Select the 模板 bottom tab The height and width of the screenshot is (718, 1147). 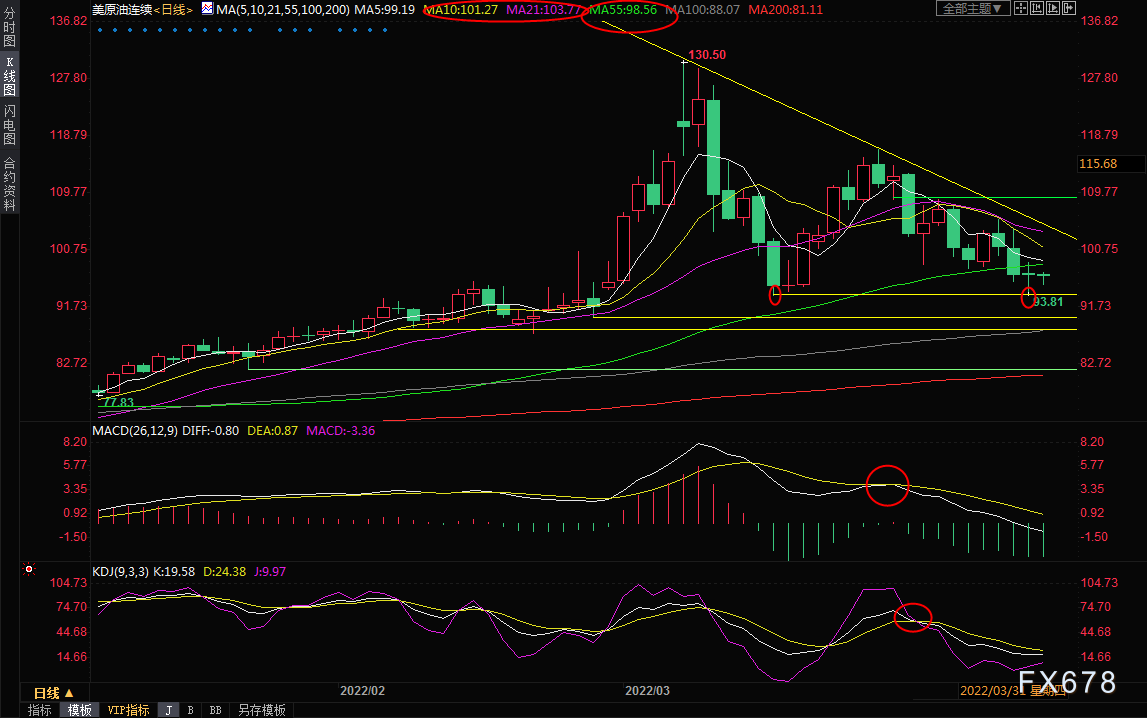pos(79,710)
